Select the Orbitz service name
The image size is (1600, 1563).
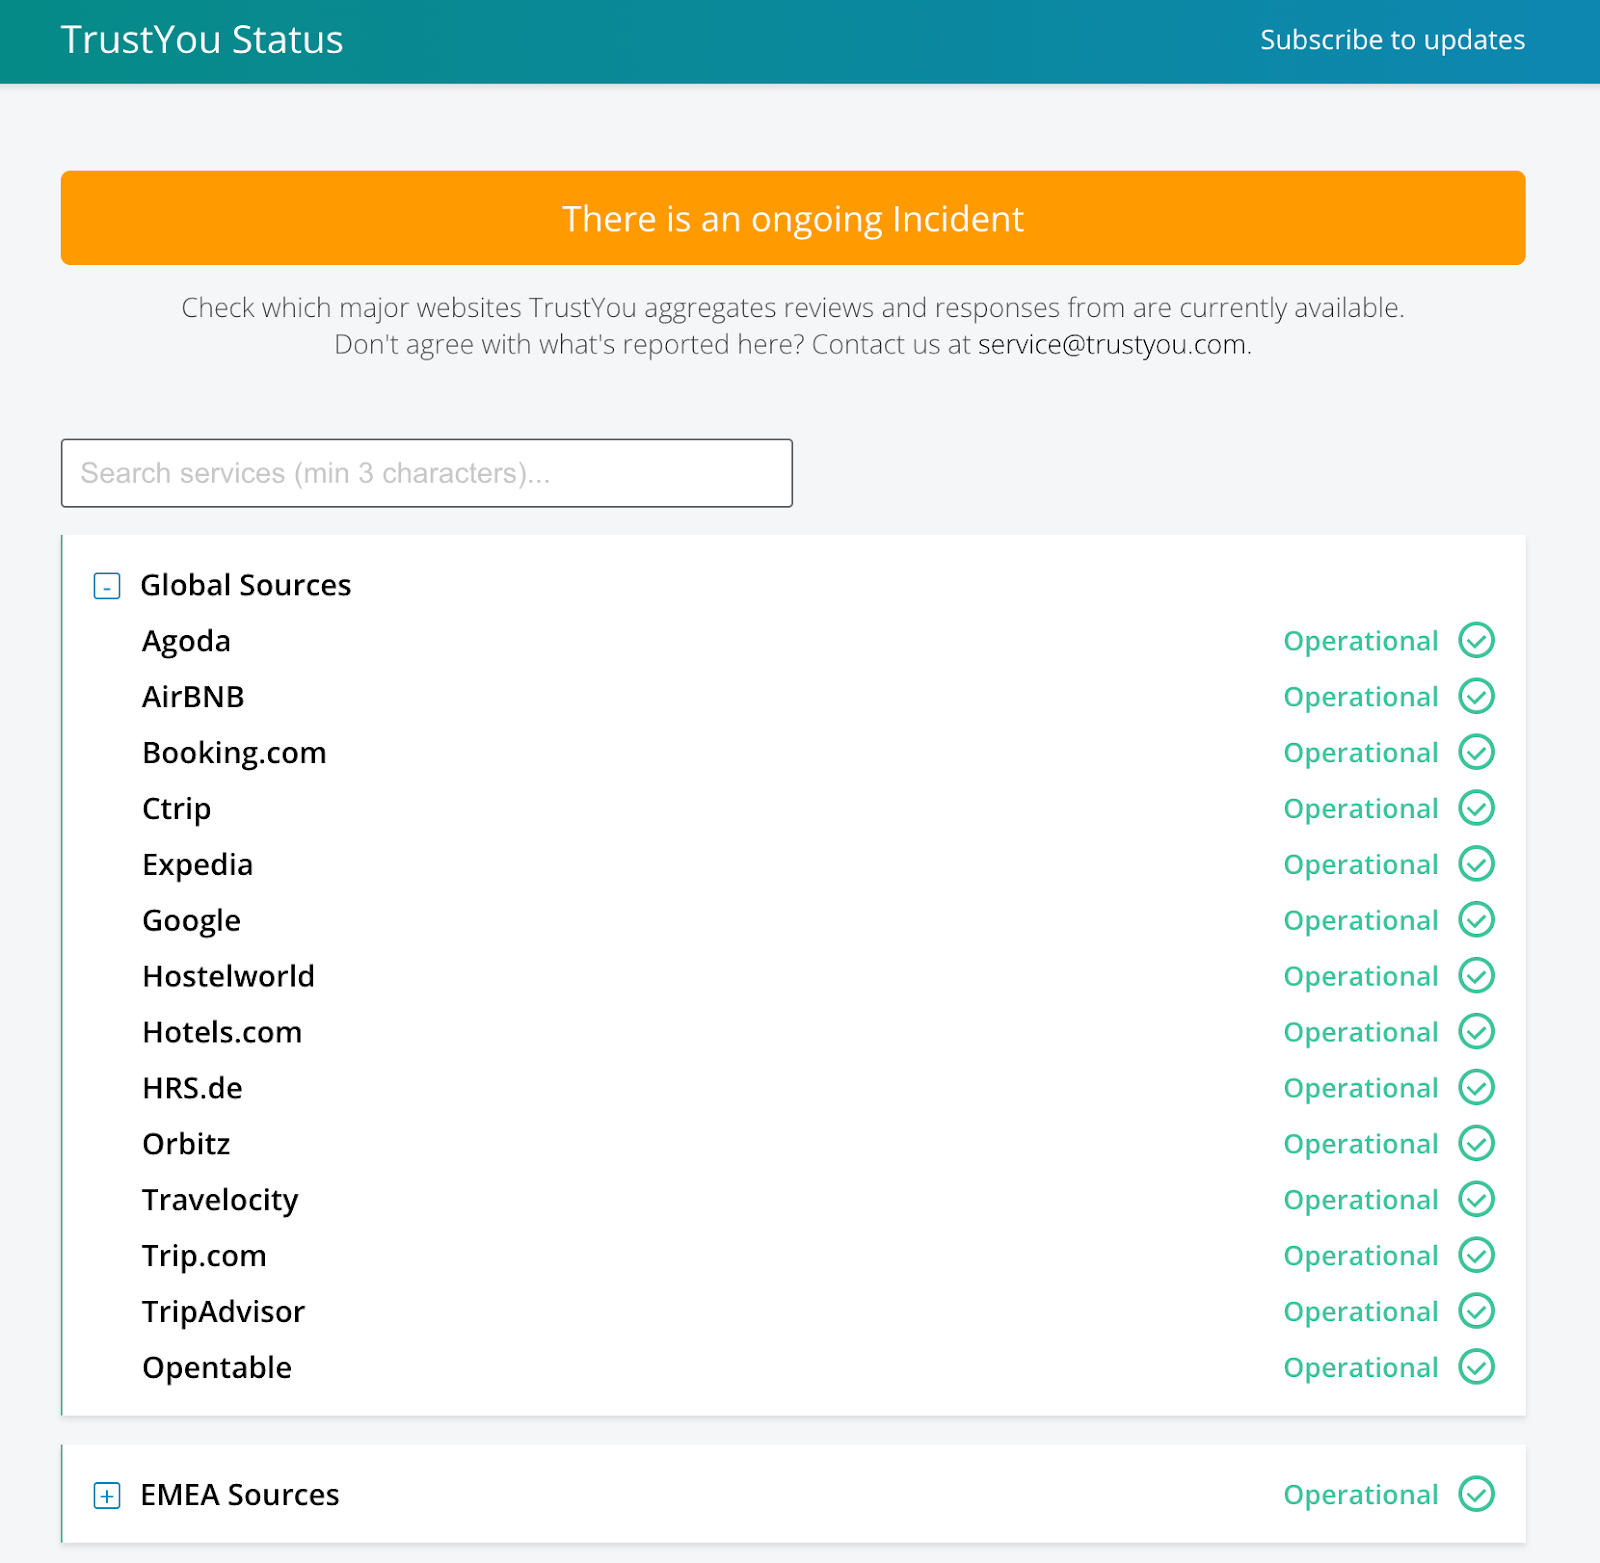coord(186,1145)
